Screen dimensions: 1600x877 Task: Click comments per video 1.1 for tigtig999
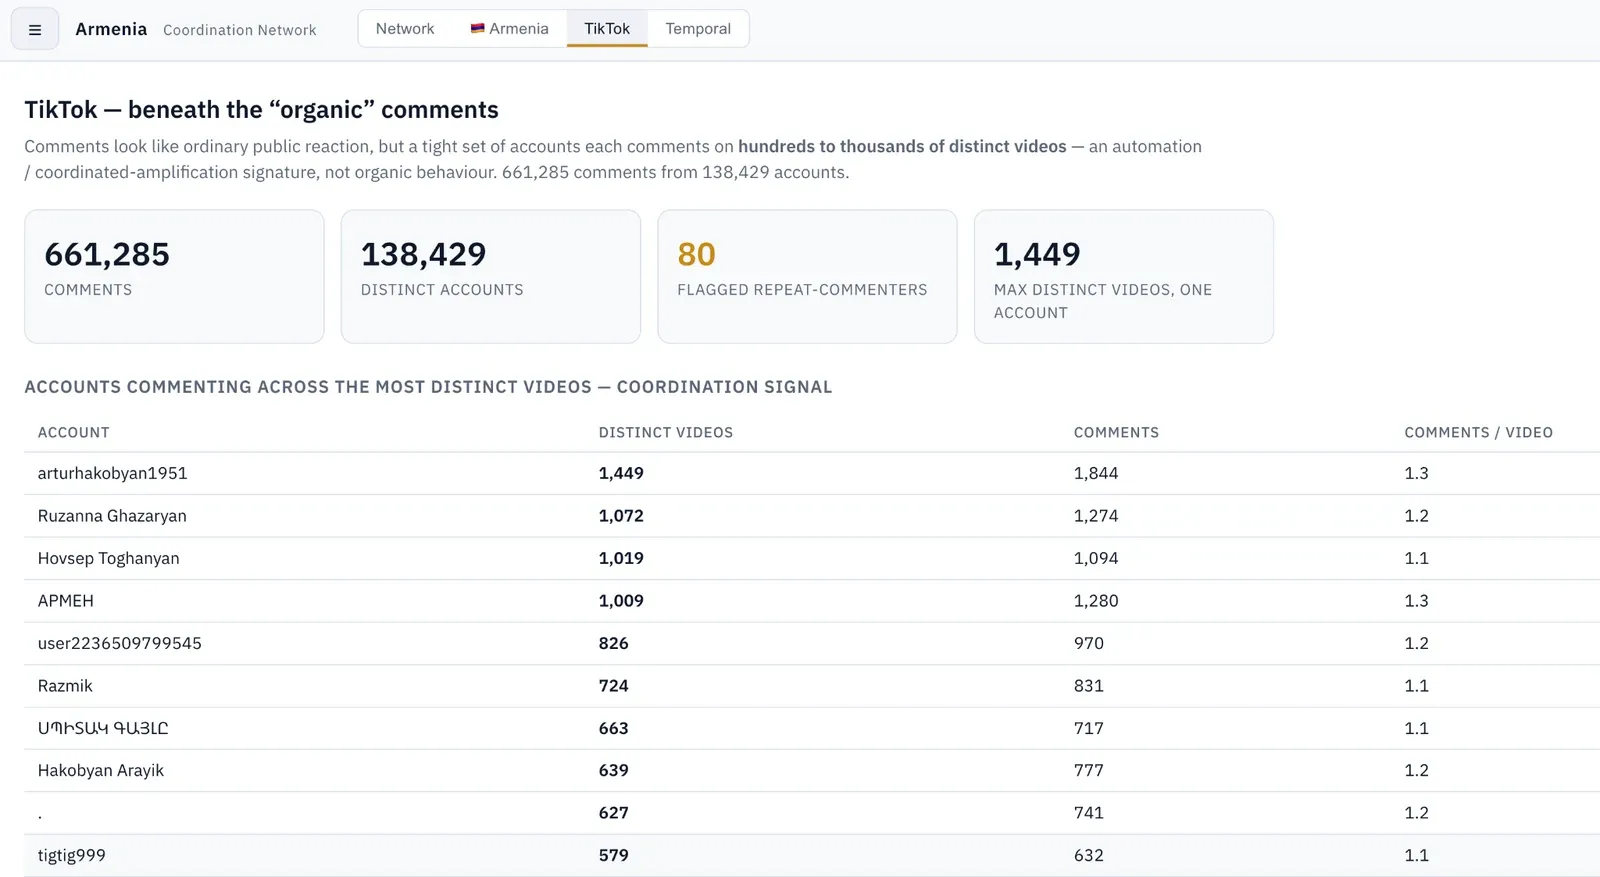point(1416,855)
